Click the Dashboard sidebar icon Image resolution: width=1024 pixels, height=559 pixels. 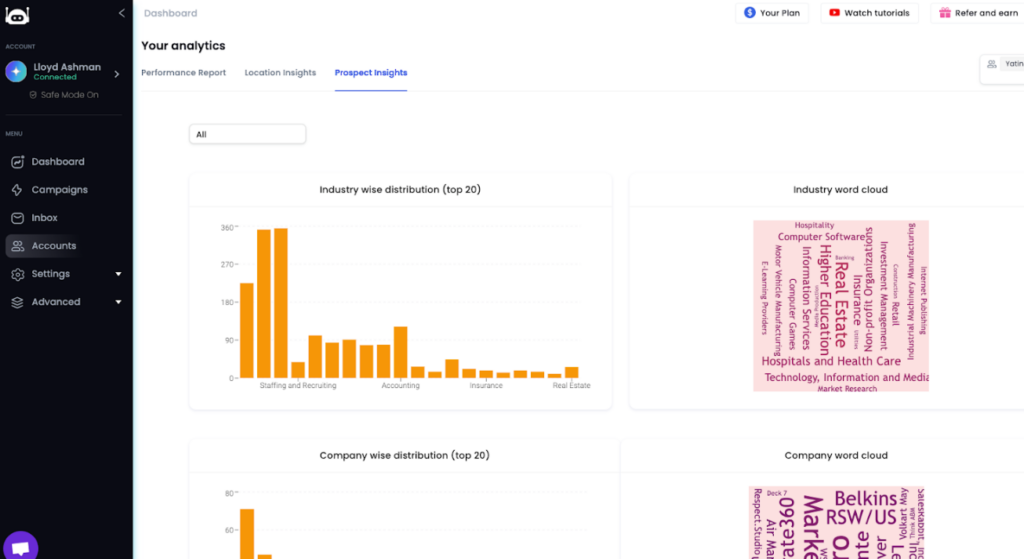(x=18, y=162)
